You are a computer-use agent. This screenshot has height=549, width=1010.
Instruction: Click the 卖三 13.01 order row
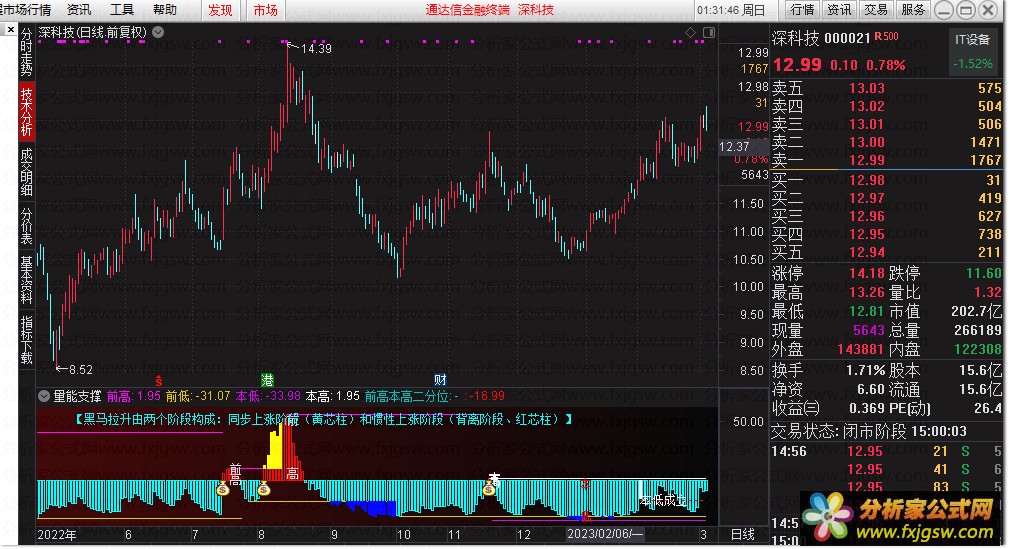pyautogui.click(x=886, y=124)
